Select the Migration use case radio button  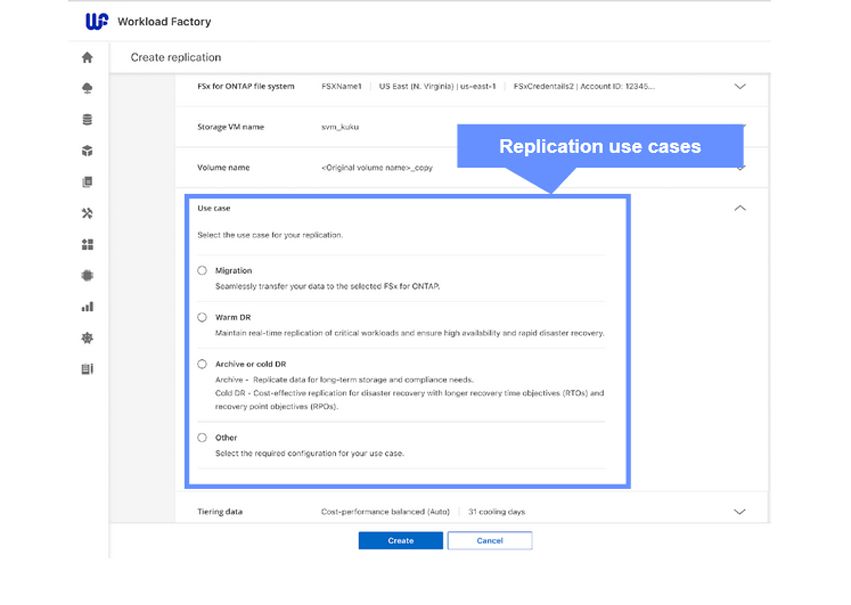click(x=202, y=270)
